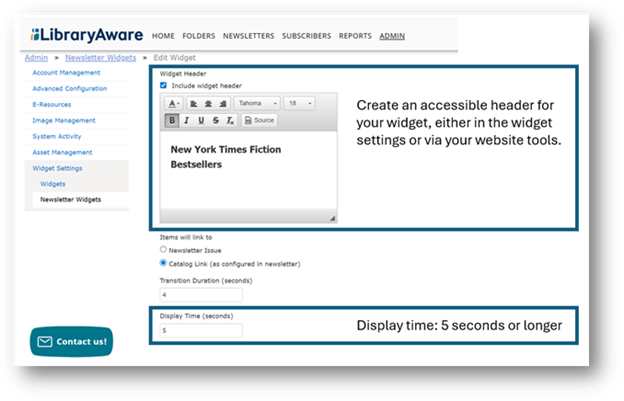Align header text left
This screenshot has width=624, height=401.
[194, 104]
